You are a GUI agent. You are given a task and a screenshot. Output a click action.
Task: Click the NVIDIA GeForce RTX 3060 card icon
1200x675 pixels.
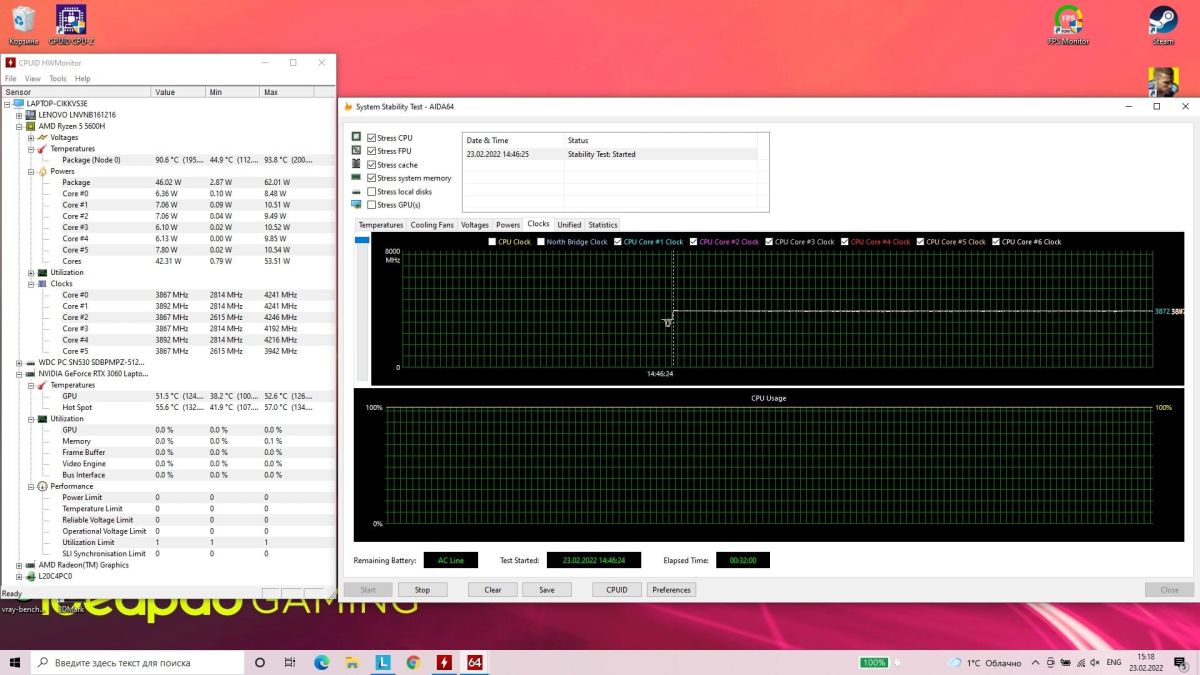coord(31,373)
